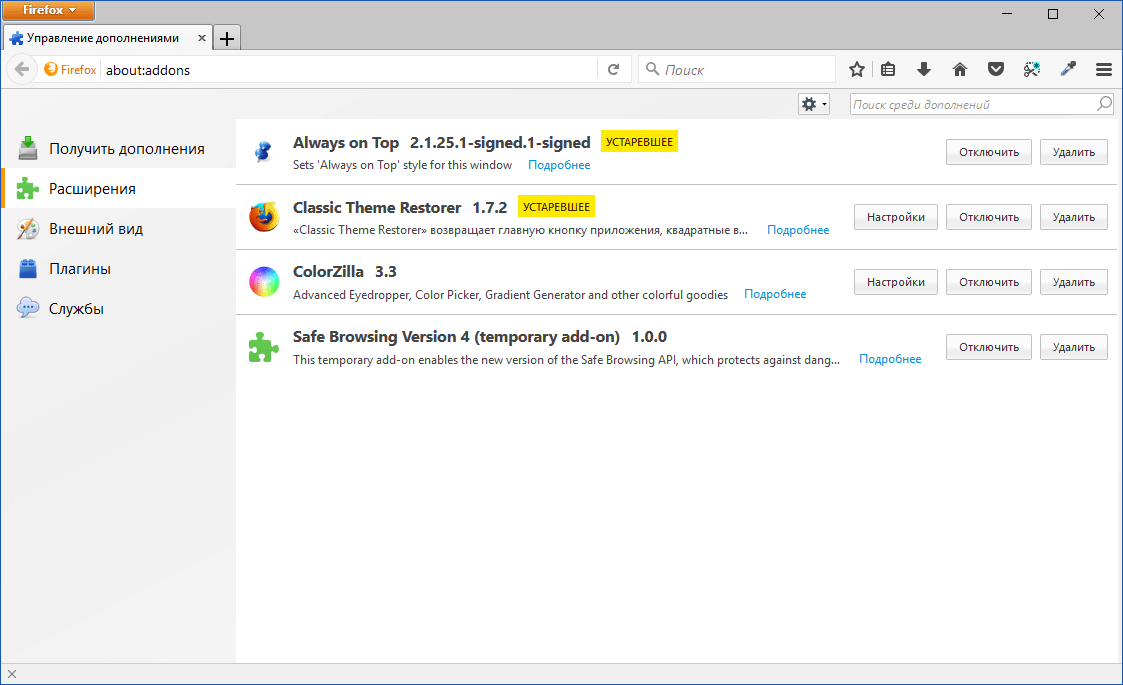The image size is (1123, 685).
Task: Disable ColorZilla with Отключить
Action: click(988, 282)
